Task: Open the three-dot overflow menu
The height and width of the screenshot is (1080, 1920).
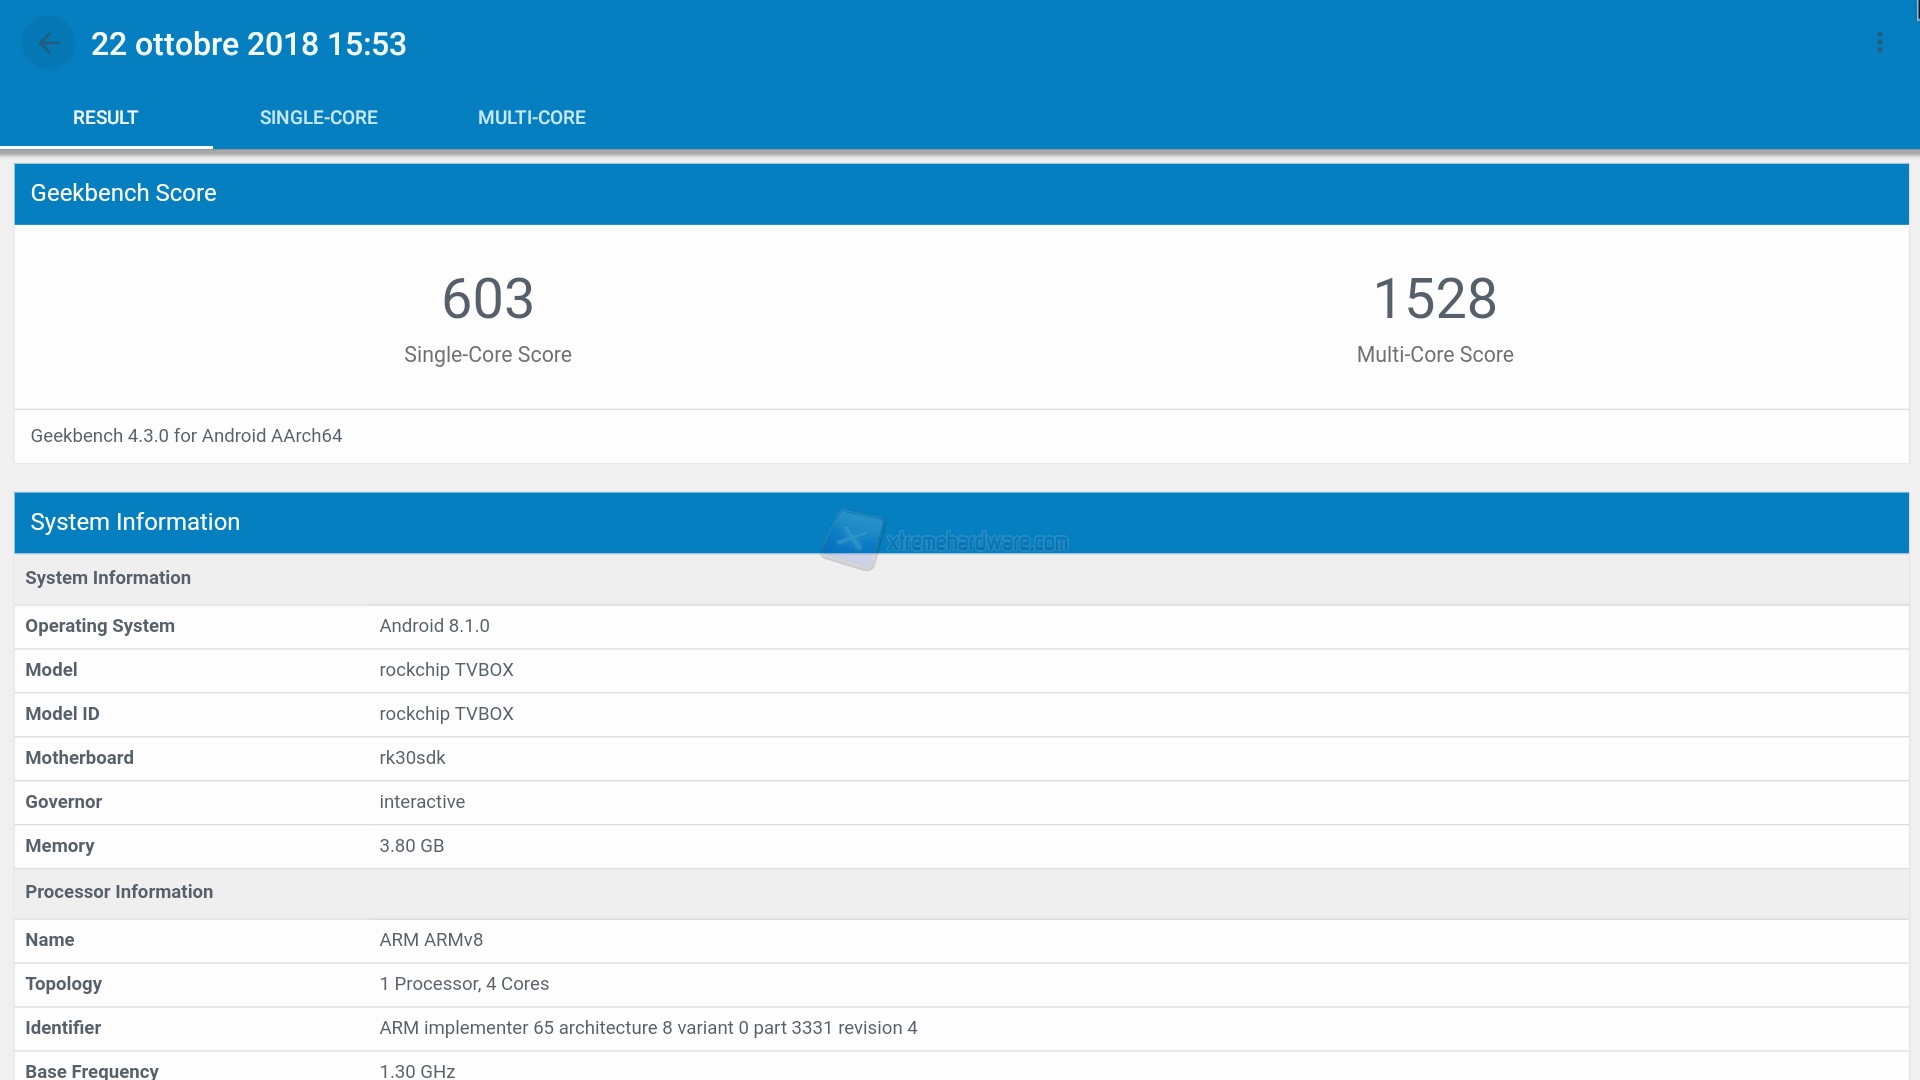Action: click(1879, 43)
